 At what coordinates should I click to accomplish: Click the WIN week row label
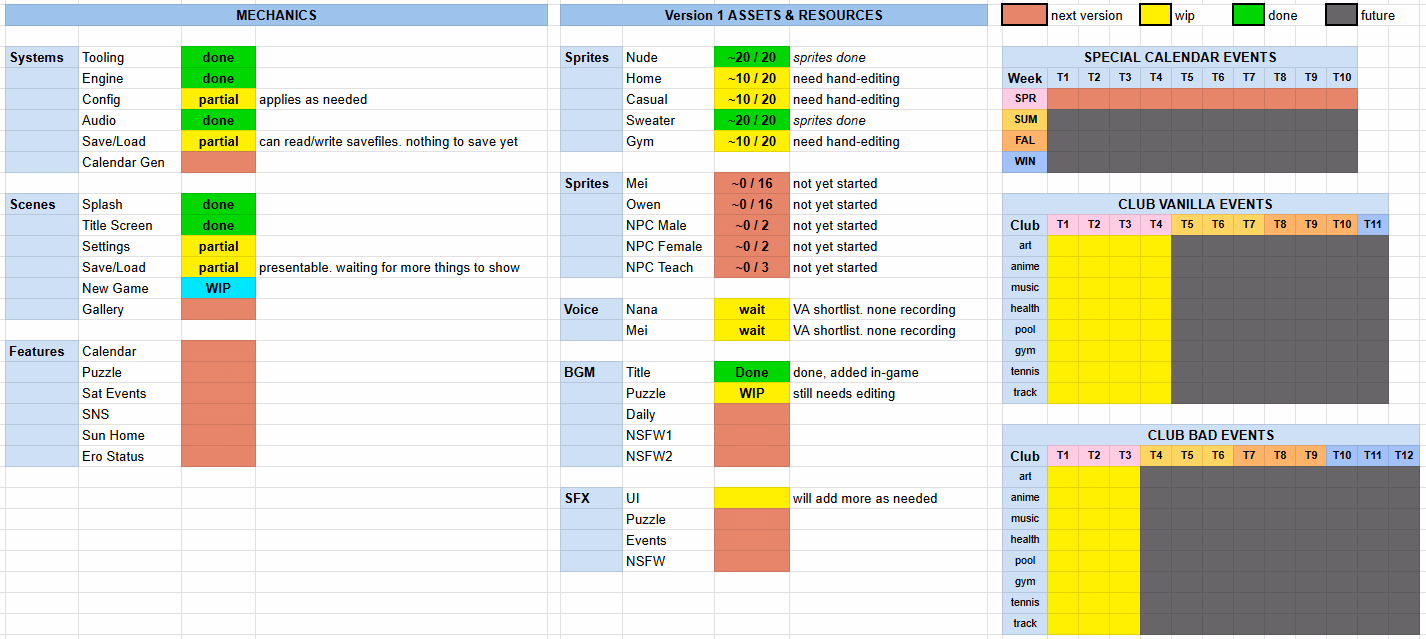pyautogui.click(x=1025, y=162)
